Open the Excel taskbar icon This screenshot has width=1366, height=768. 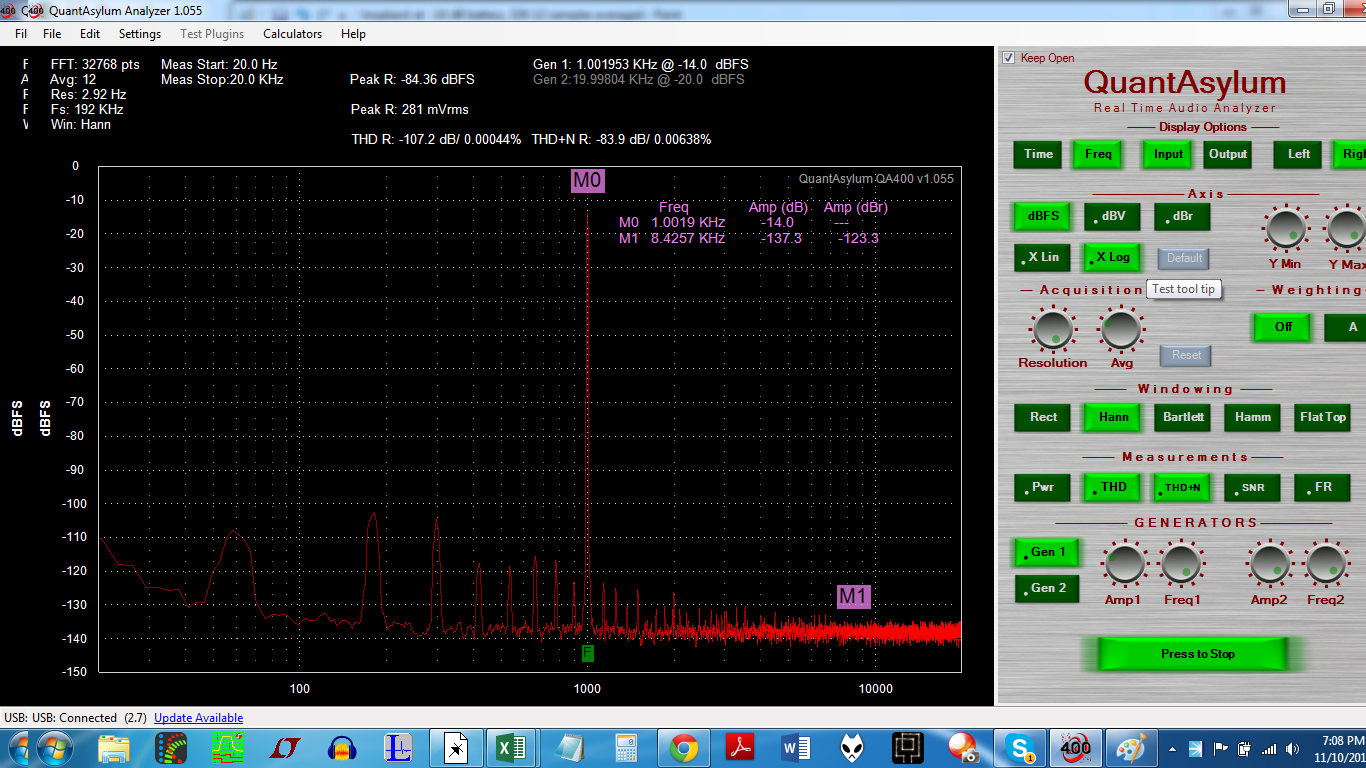(512, 747)
